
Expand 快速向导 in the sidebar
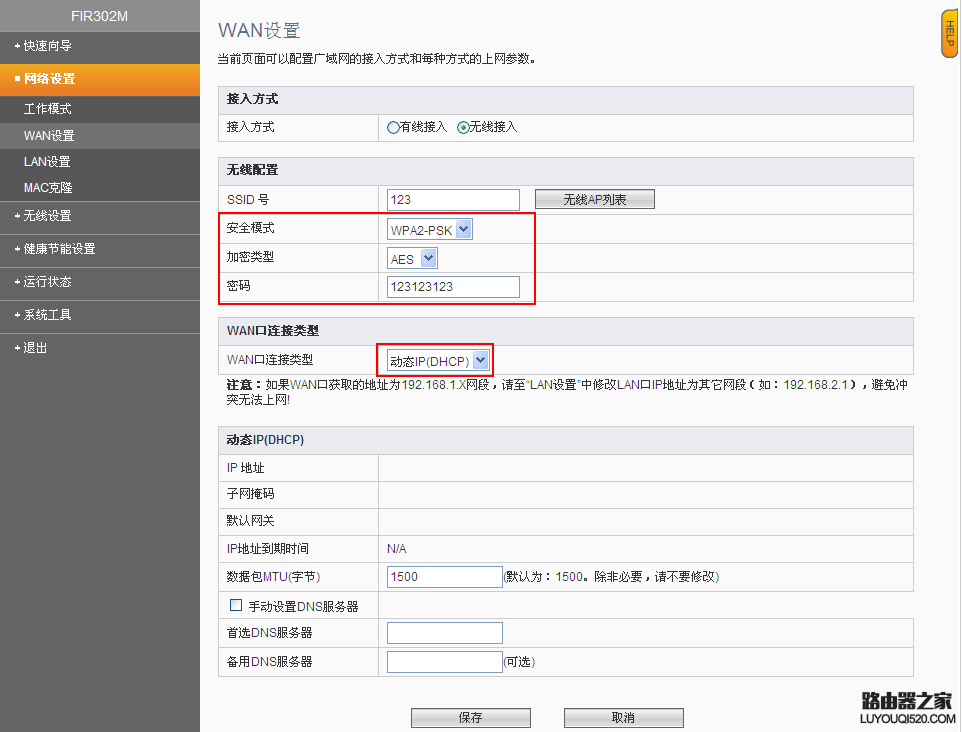(x=48, y=46)
